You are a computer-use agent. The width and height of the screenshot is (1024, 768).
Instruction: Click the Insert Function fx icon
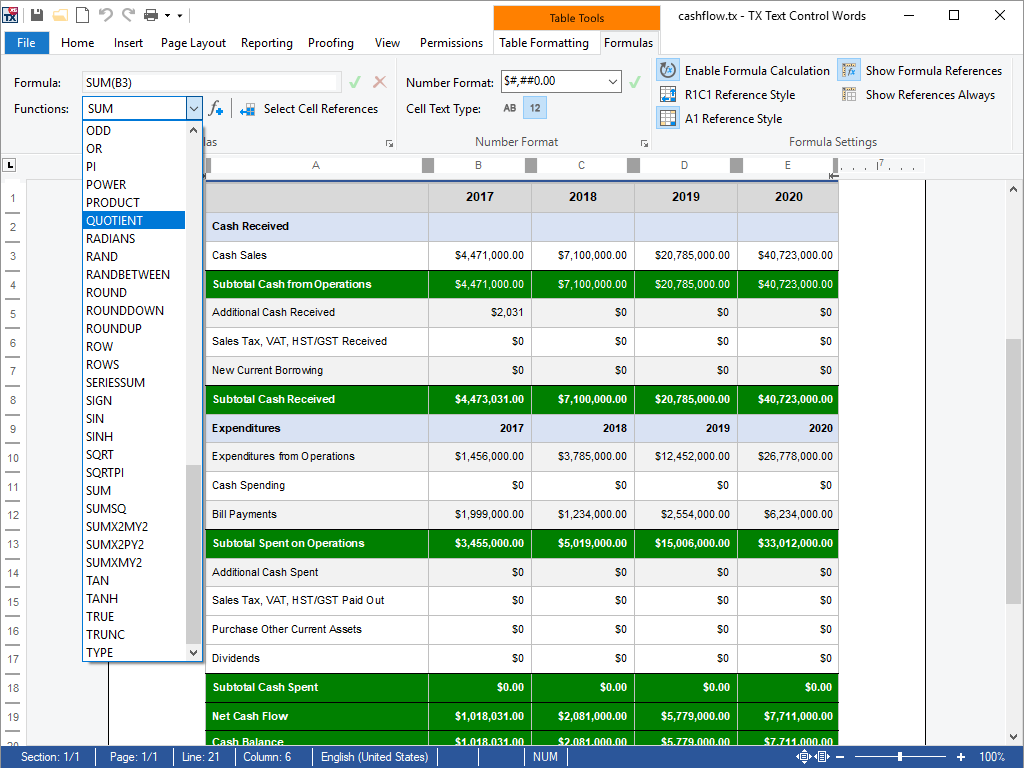(215, 108)
